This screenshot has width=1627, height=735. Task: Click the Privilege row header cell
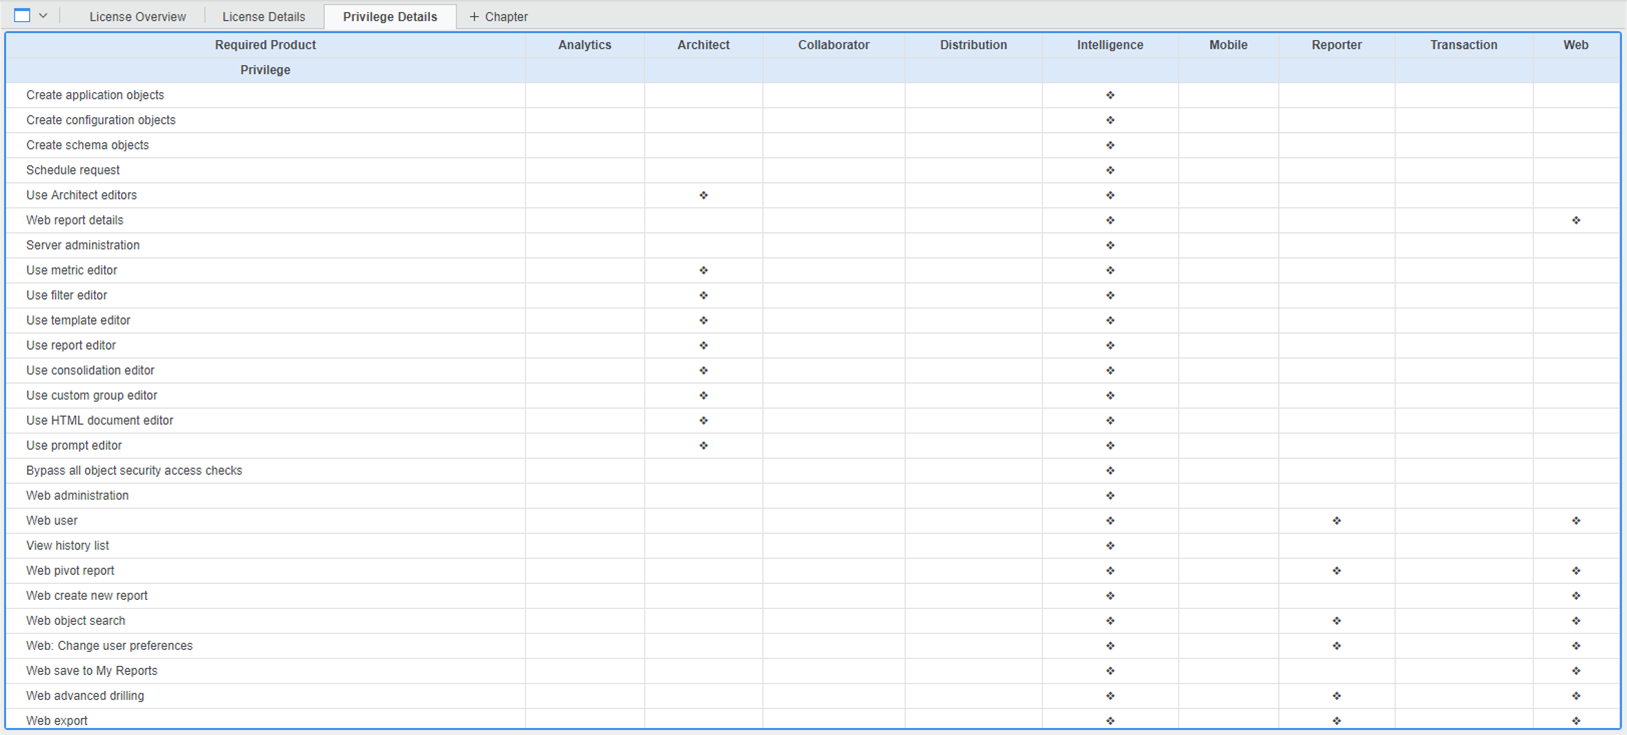(265, 70)
